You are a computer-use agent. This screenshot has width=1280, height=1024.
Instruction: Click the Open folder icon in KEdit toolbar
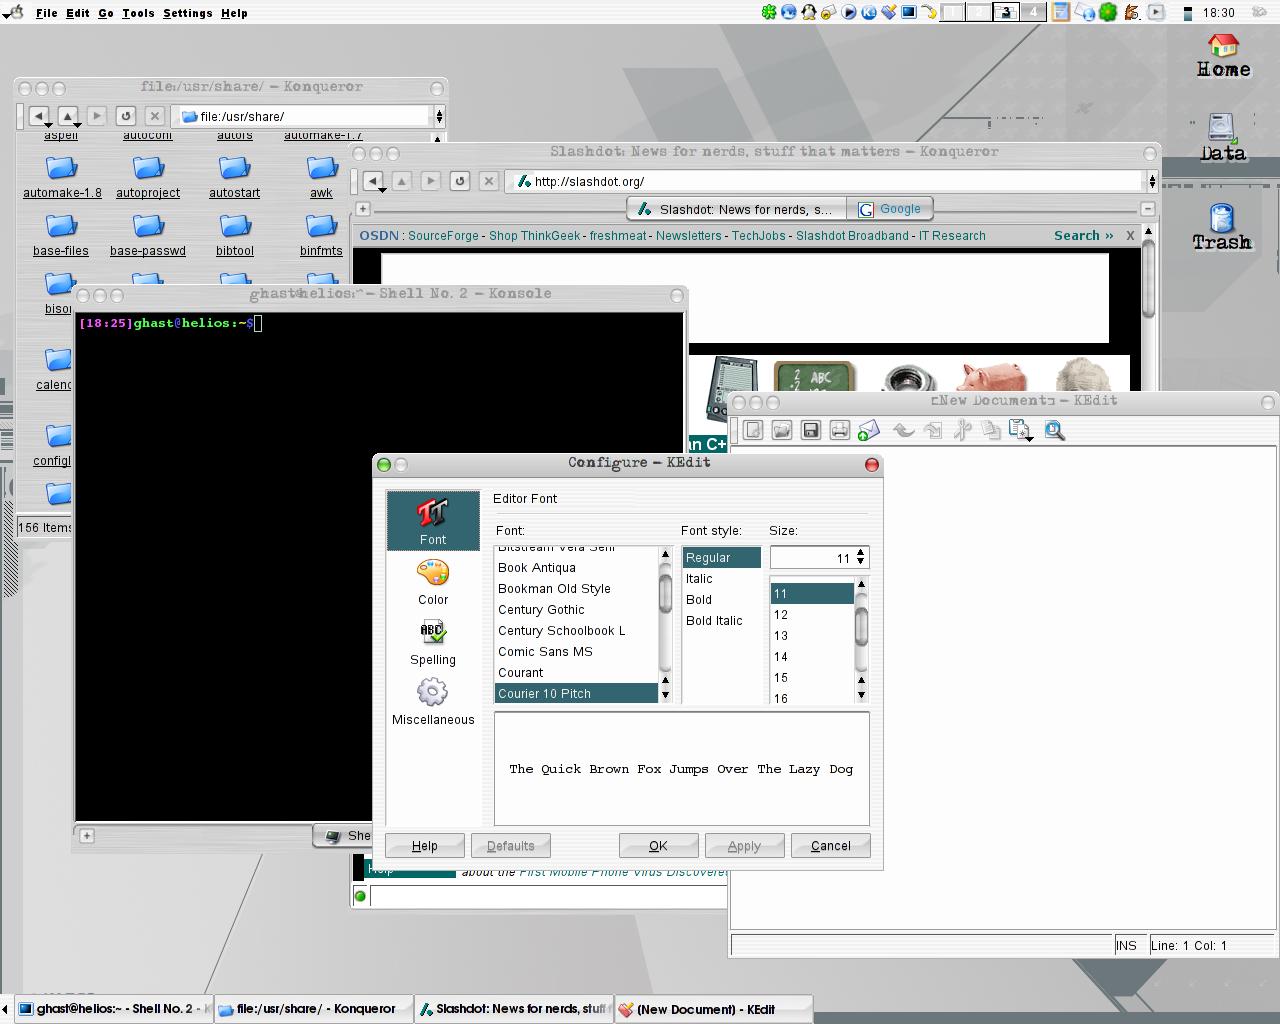click(x=782, y=430)
